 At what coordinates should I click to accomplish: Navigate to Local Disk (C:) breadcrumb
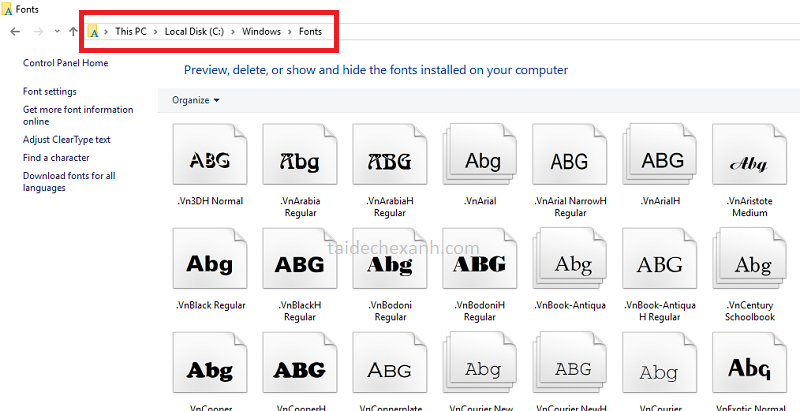coord(194,32)
